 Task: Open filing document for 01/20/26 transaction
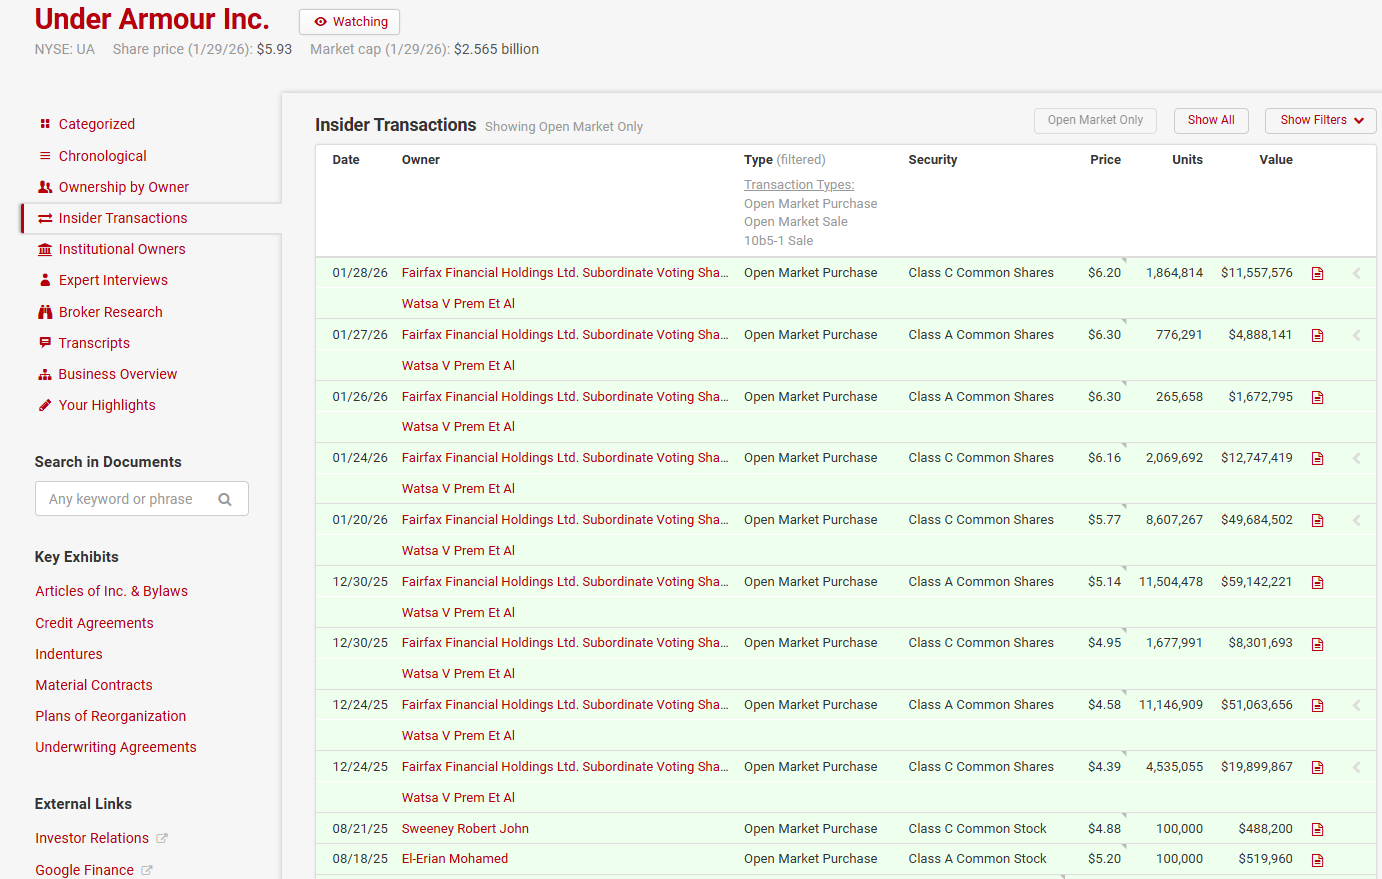[1317, 520]
